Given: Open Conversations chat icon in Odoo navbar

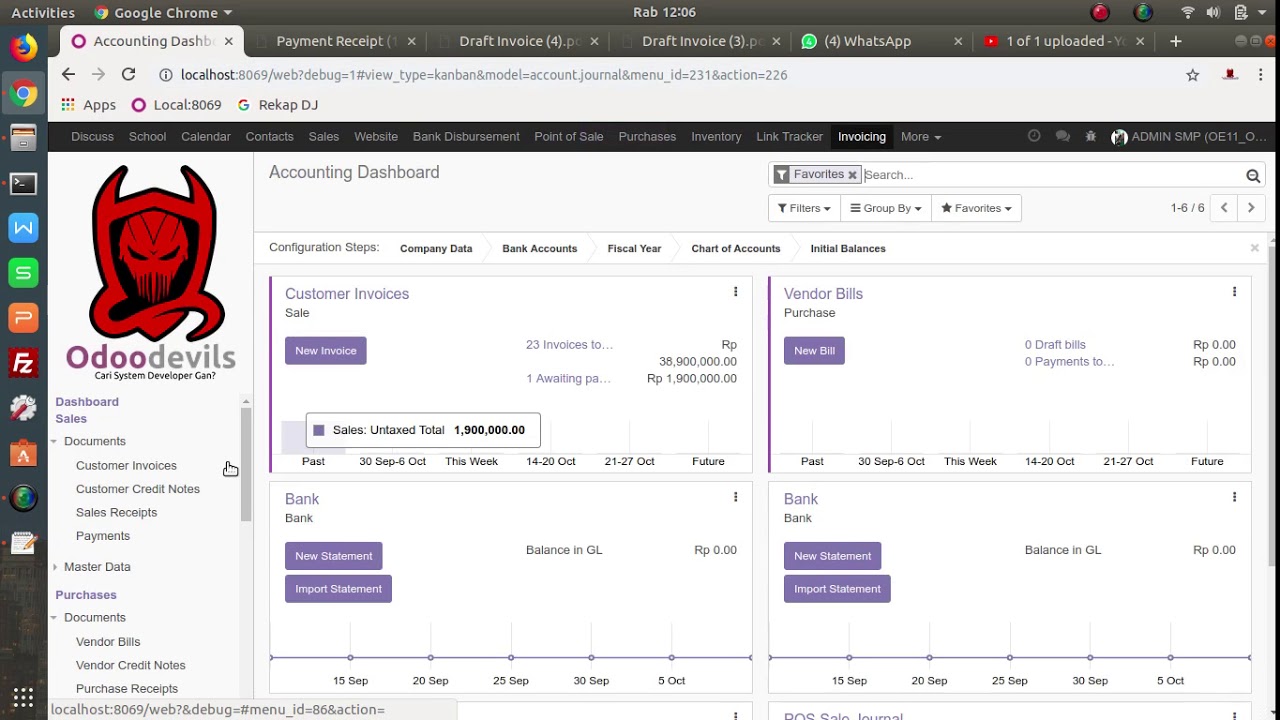Looking at the screenshot, I should (x=1062, y=136).
